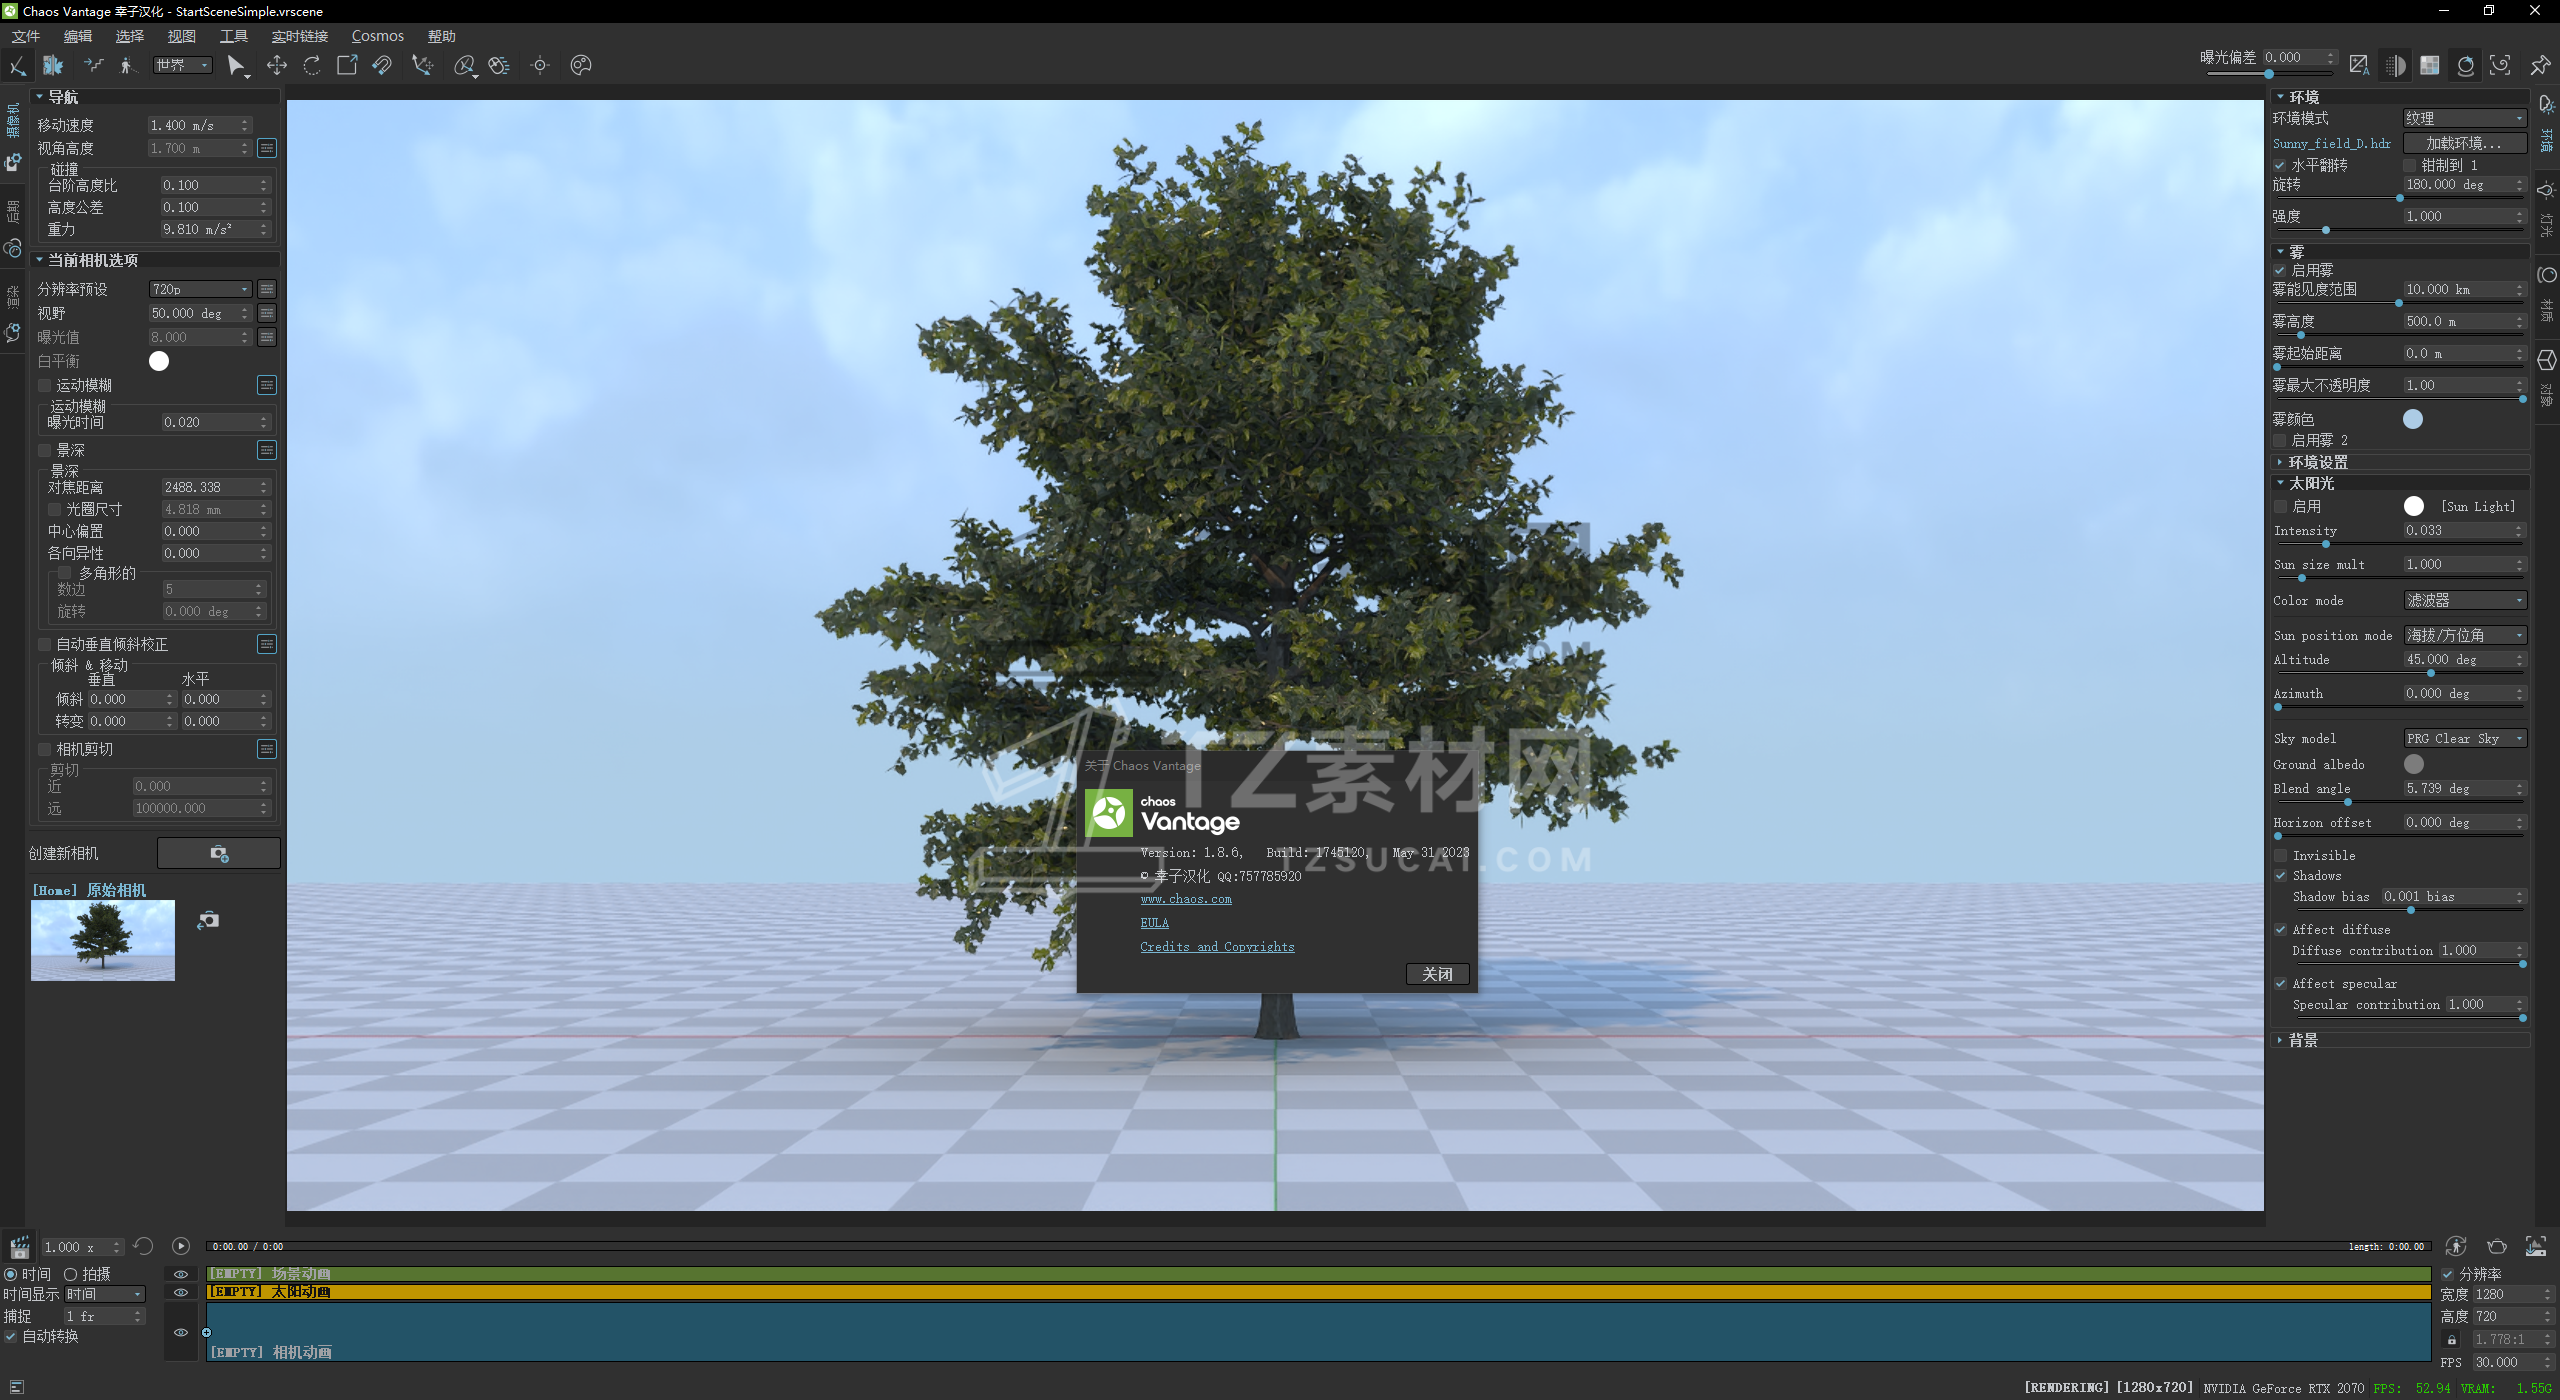The image size is (2560, 1400).
Task: Enable the 运动模糊 motion blur checkbox
Action: pyautogui.click(x=45, y=385)
